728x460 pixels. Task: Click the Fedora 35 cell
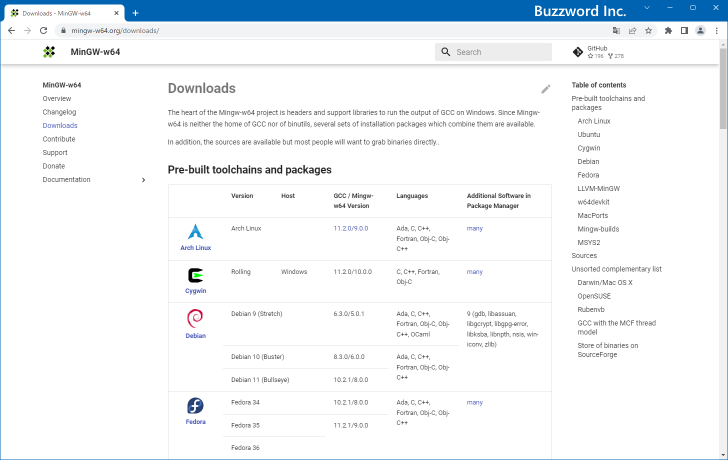click(x=245, y=425)
